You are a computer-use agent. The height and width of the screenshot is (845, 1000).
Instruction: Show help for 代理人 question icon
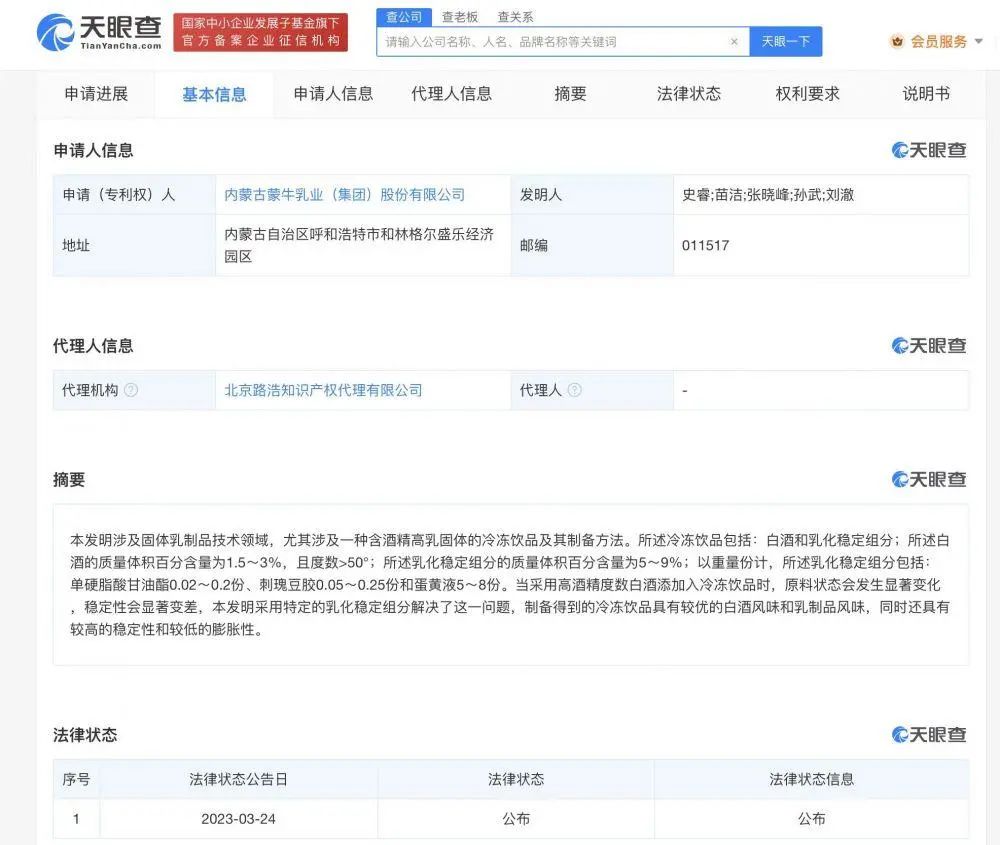(x=574, y=390)
